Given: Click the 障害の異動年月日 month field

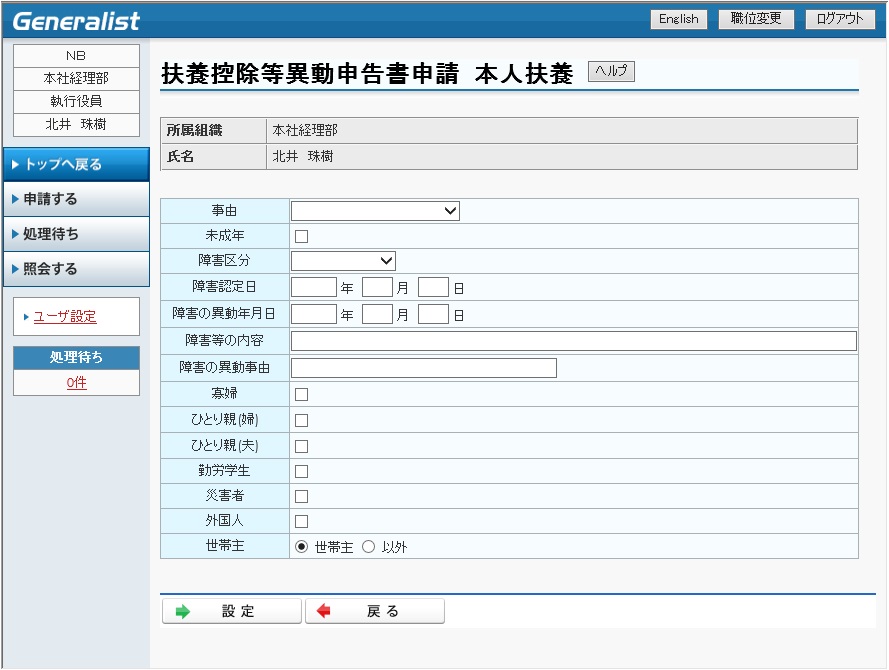Looking at the screenshot, I should pyautogui.click(x=377, y=314).
